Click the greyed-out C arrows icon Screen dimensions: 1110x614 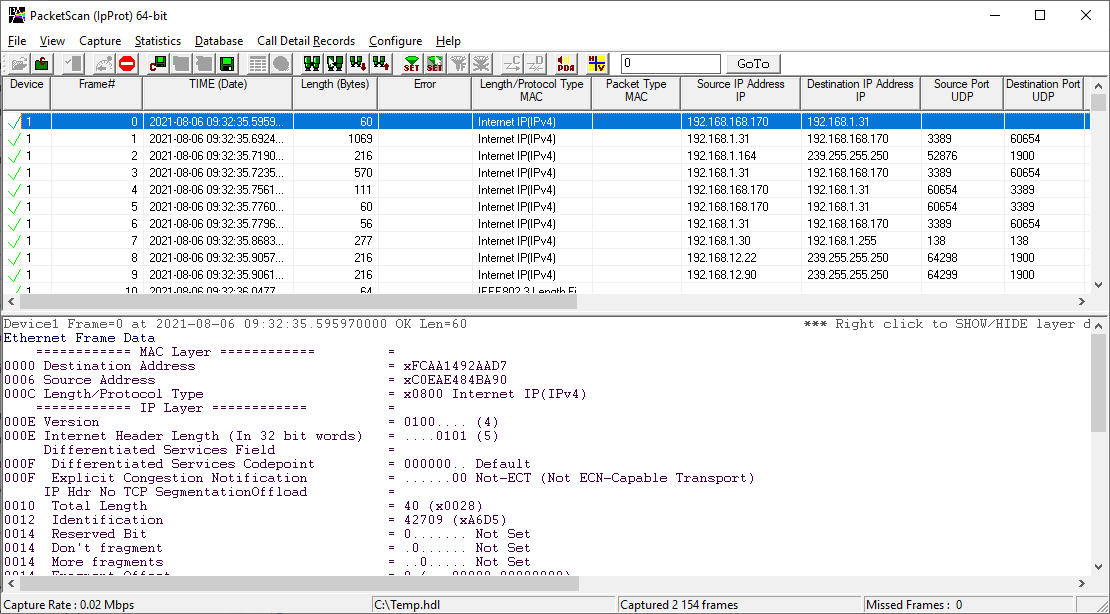pyautogui.click(x=512, y=64)
